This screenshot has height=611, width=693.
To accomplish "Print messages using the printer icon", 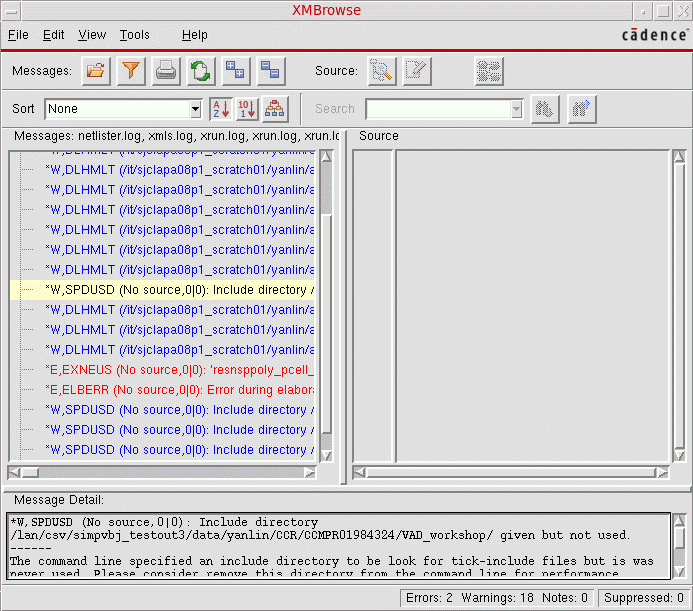I will [166, 71].
